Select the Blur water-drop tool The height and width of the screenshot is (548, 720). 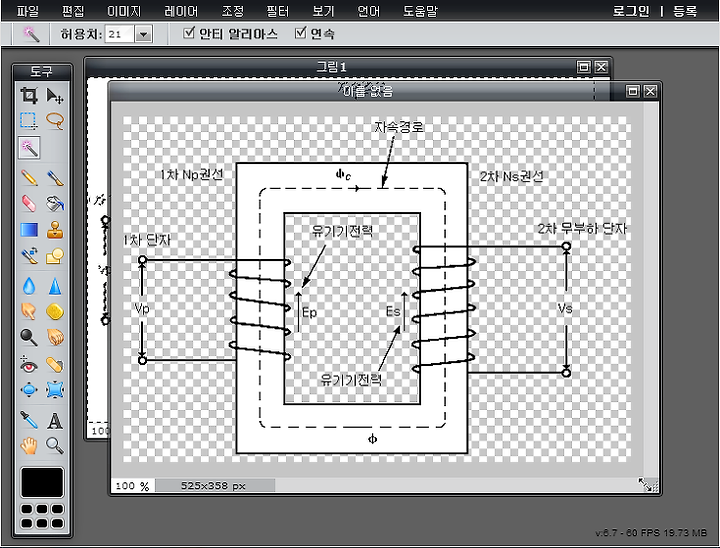[x=29, y=286]
